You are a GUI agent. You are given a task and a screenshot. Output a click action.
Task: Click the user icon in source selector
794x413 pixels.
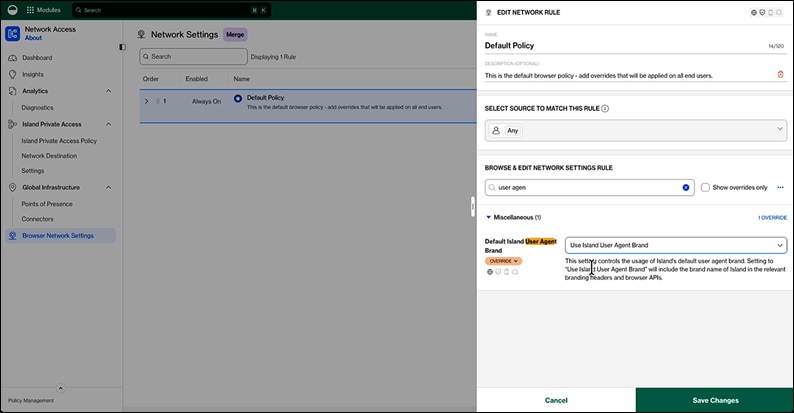496,131
